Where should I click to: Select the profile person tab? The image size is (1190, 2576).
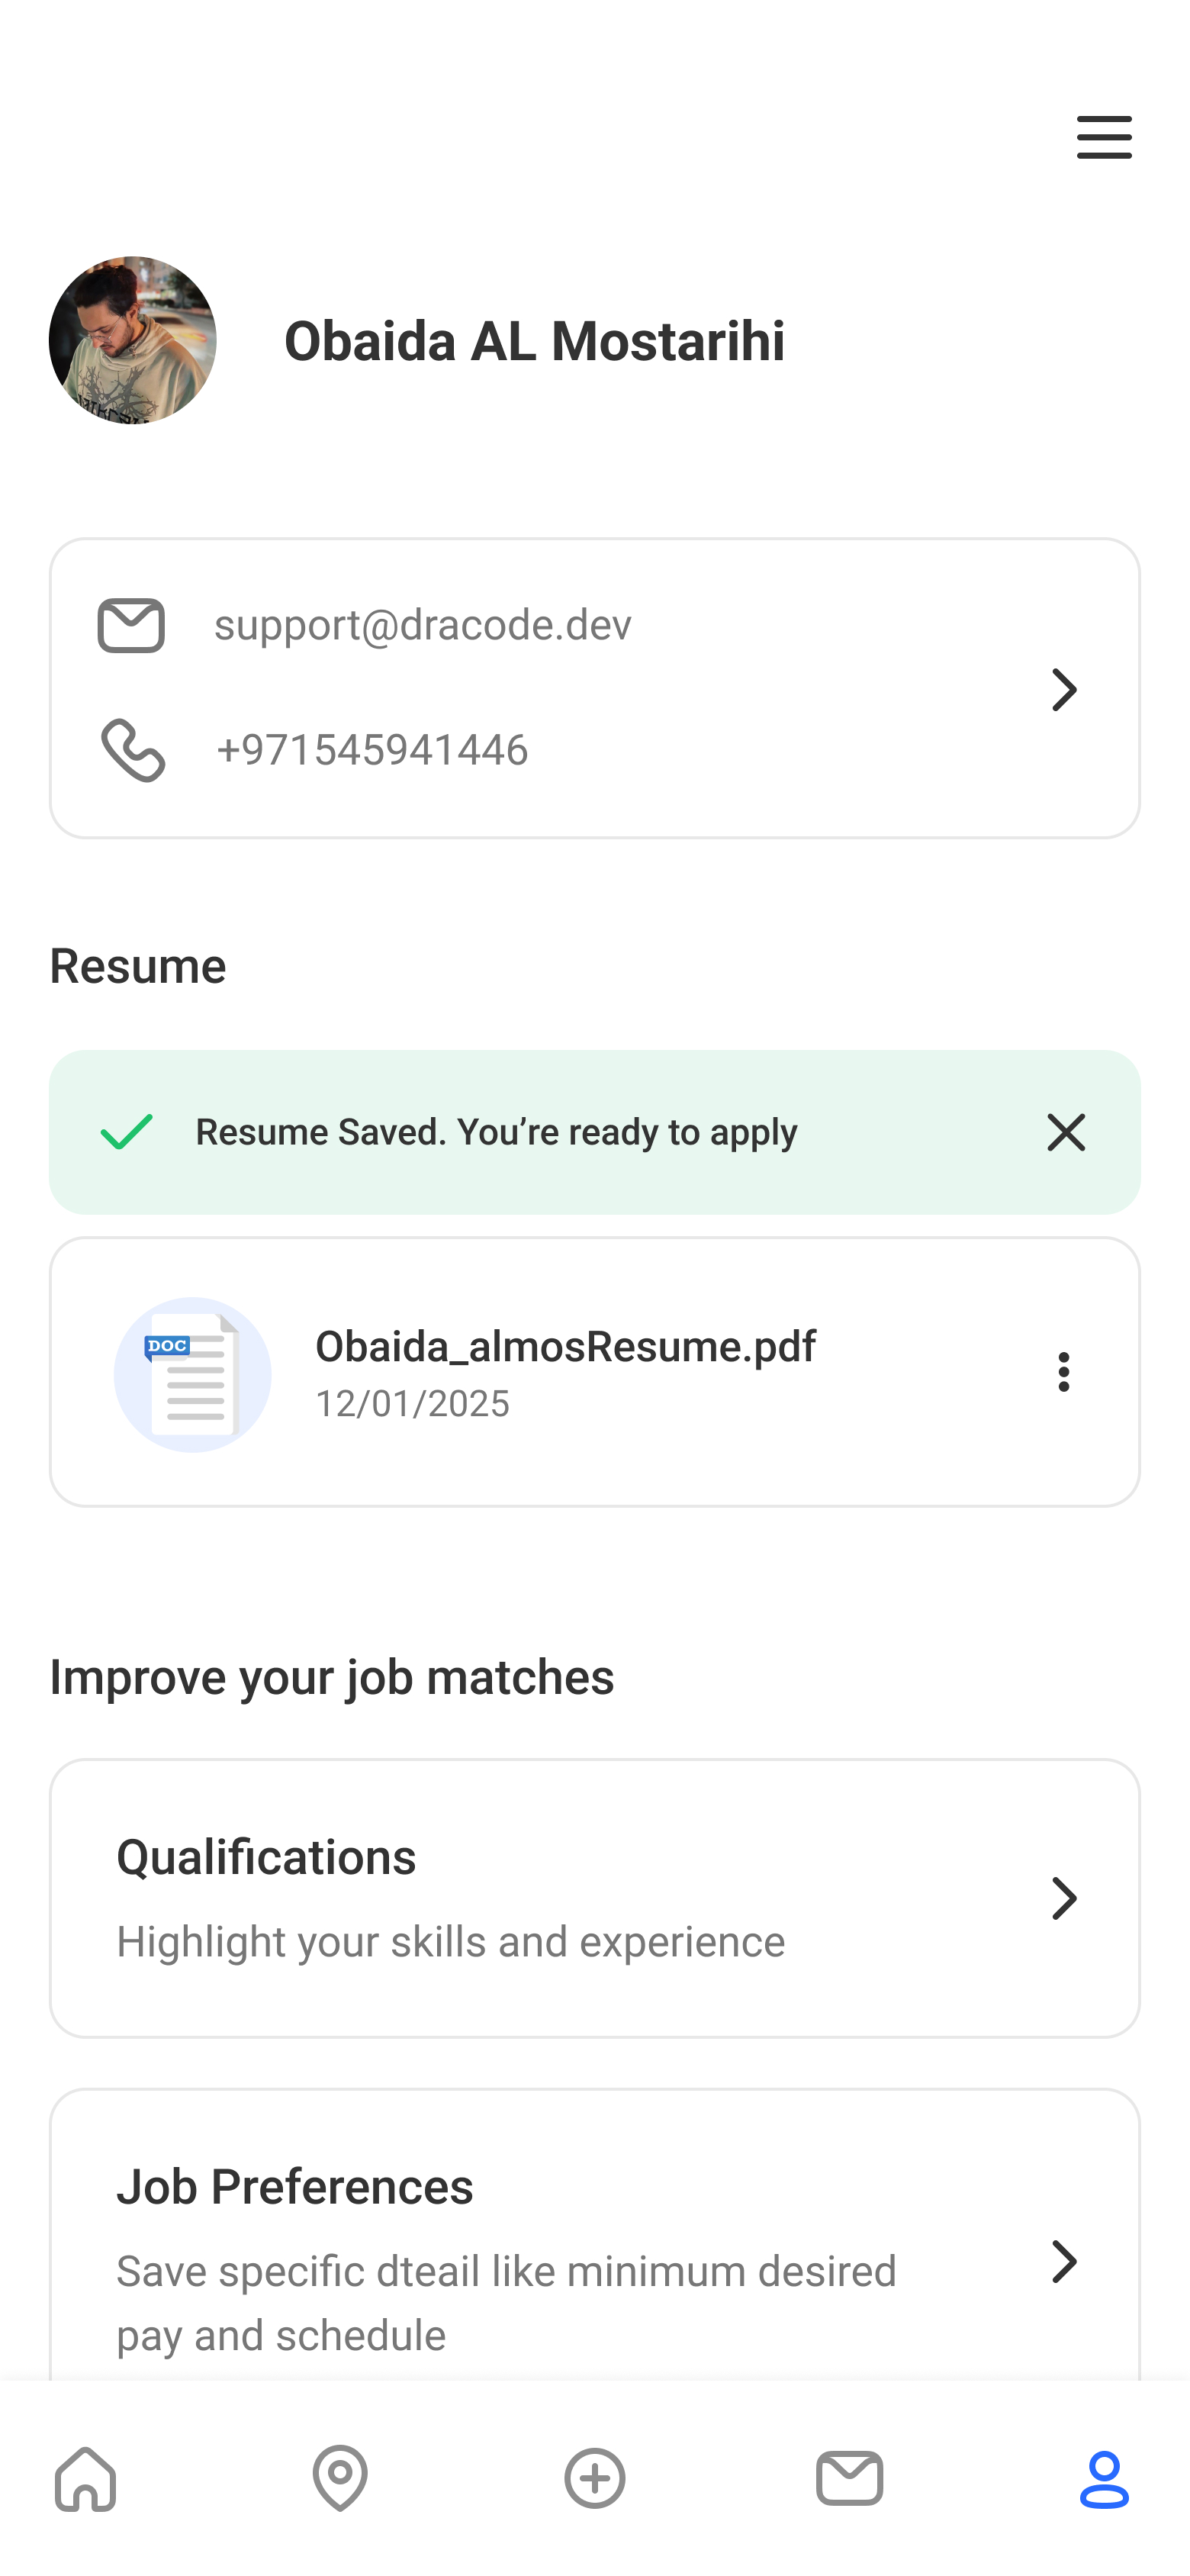click(1104, 2479)
